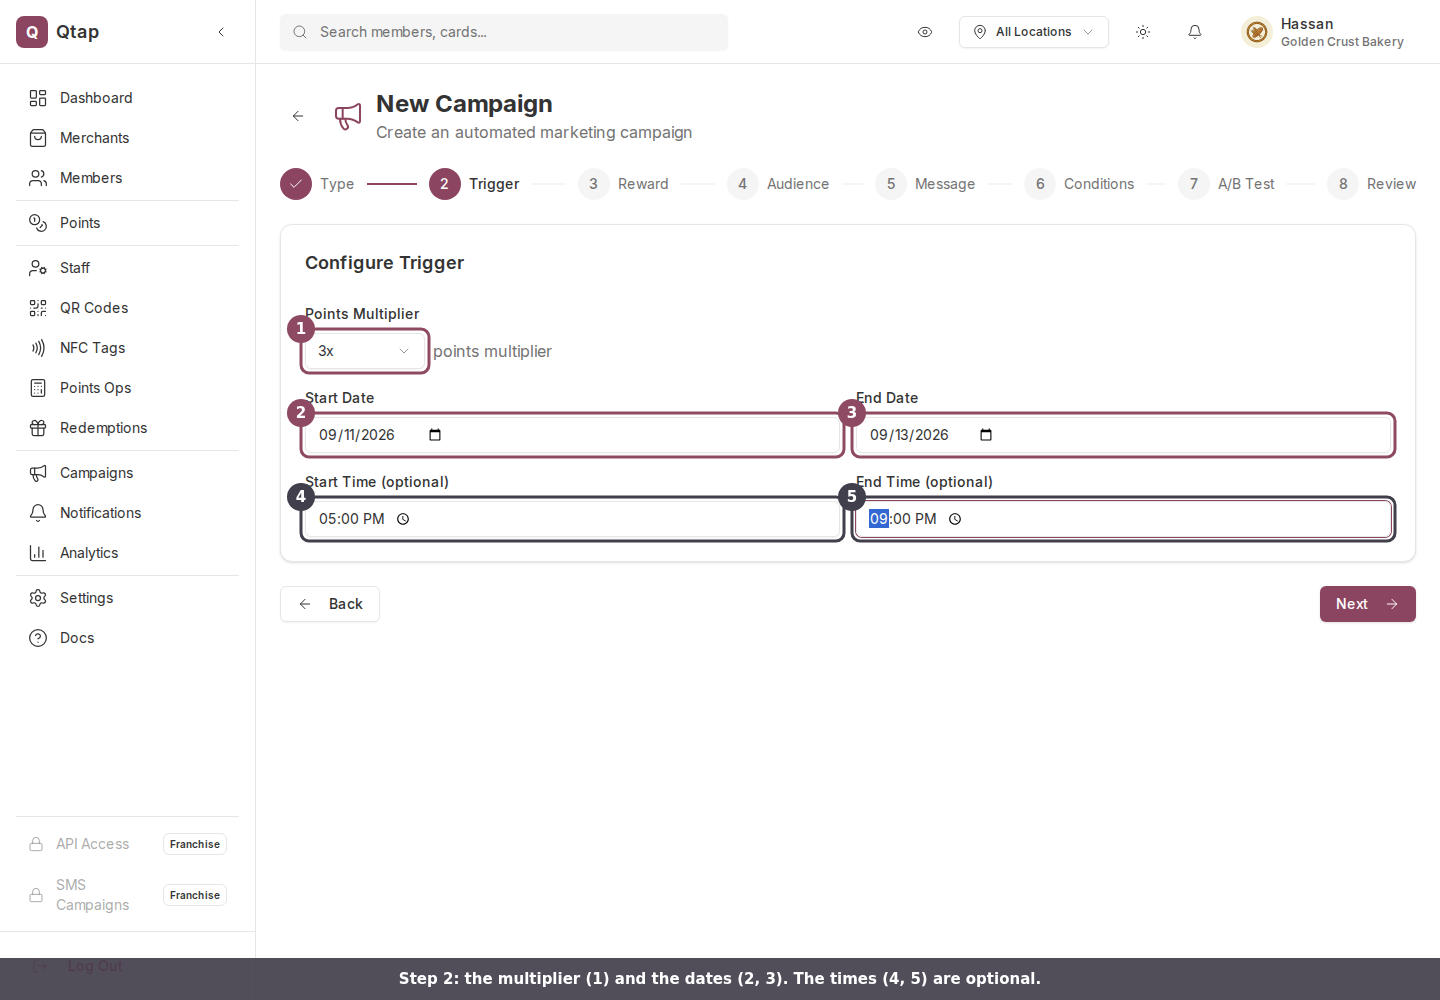Go to the Type step
Image resolution: width=1440 pixels, height=1000 pixels.
click(x=318, y=184)
